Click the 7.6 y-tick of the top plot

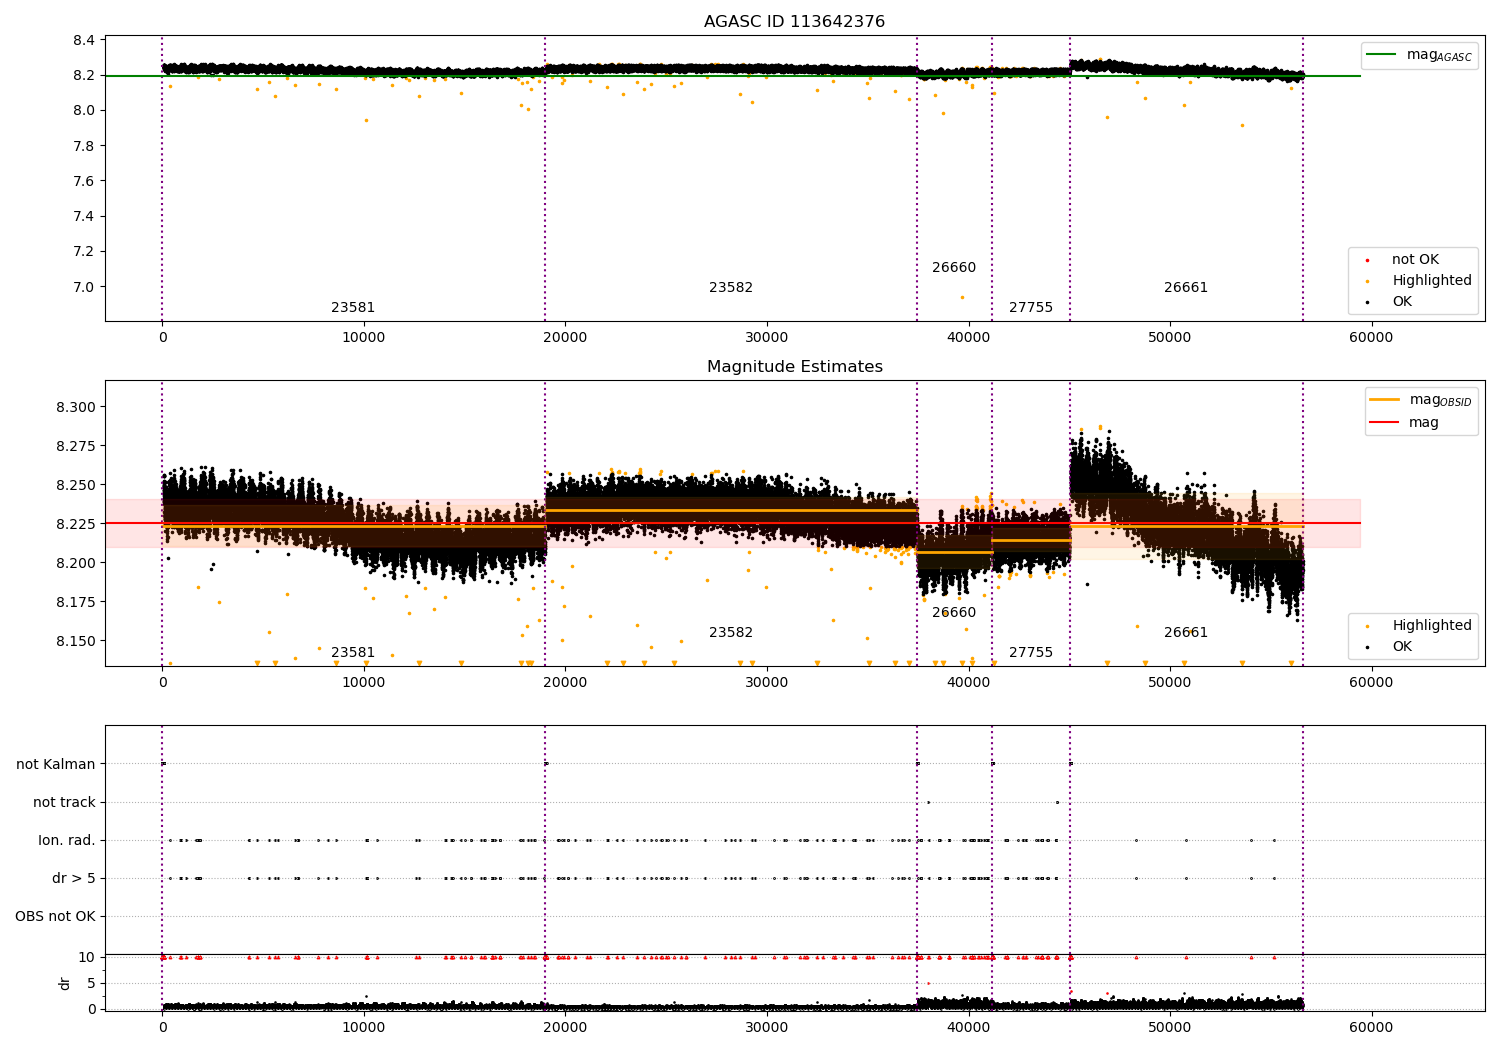point(85,182)
